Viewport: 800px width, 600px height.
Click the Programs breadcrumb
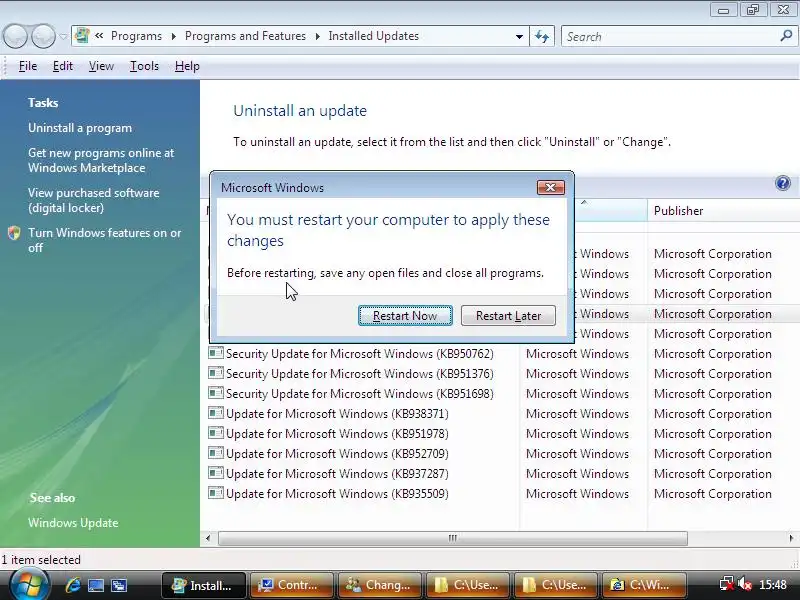136,36
